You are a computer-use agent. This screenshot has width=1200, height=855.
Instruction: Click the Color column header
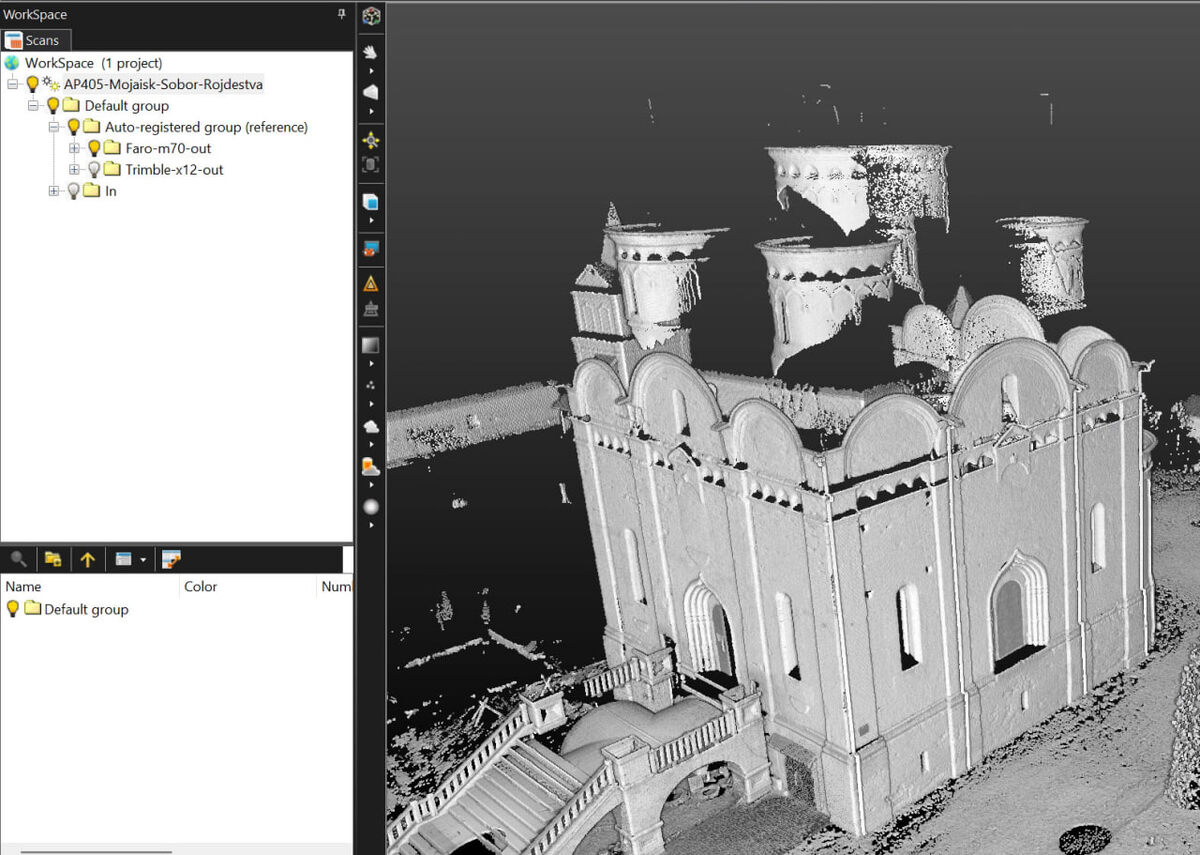[247, 586]
